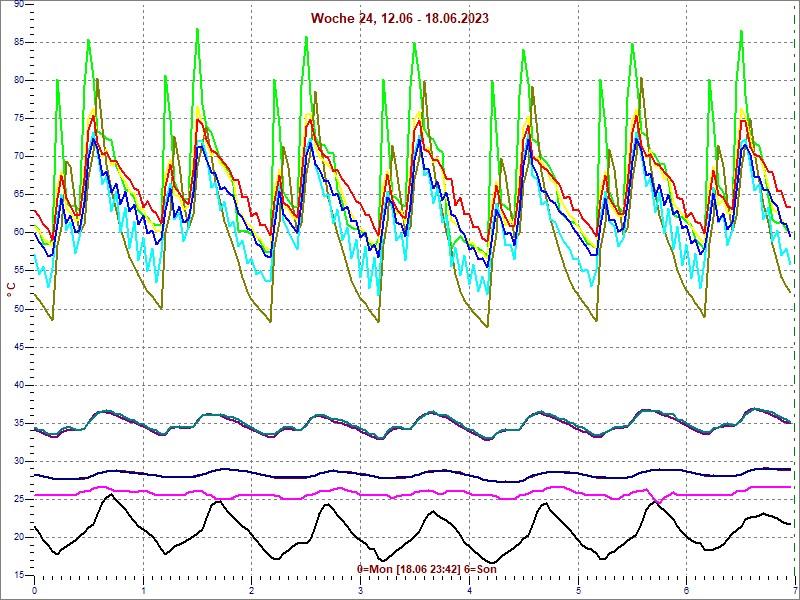This screenshot has height=600, width=800.
Task: Click the x-axis day label '2'
Action: [252, 592]
